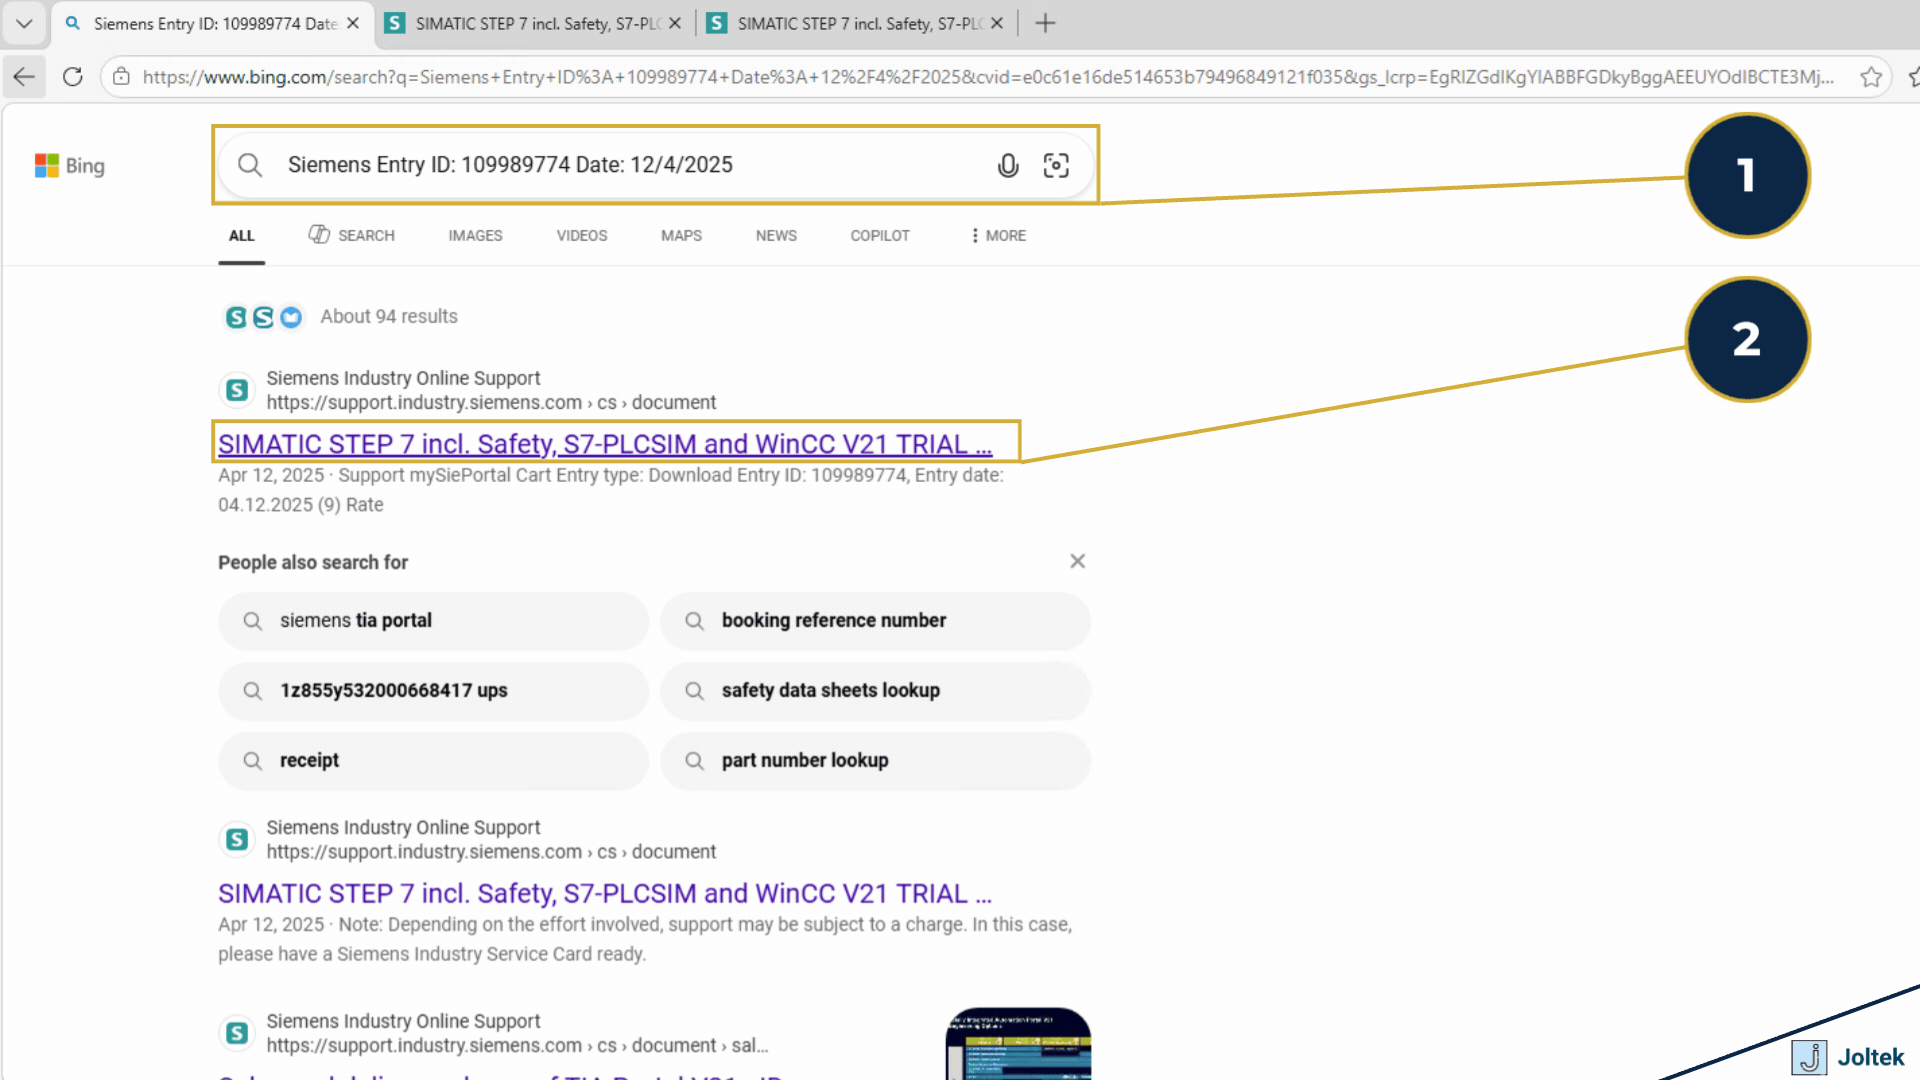
Task: Open the MORE dropdown menu
Action: (x=996, y=235)
